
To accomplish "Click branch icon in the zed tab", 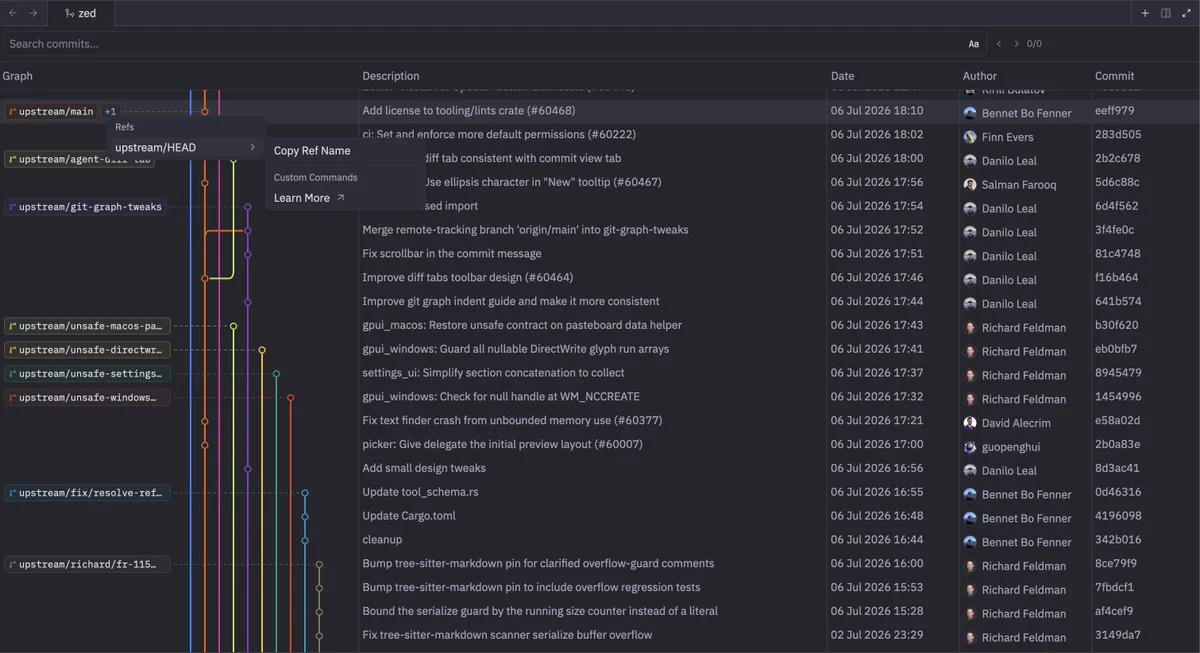I will 68,13.
